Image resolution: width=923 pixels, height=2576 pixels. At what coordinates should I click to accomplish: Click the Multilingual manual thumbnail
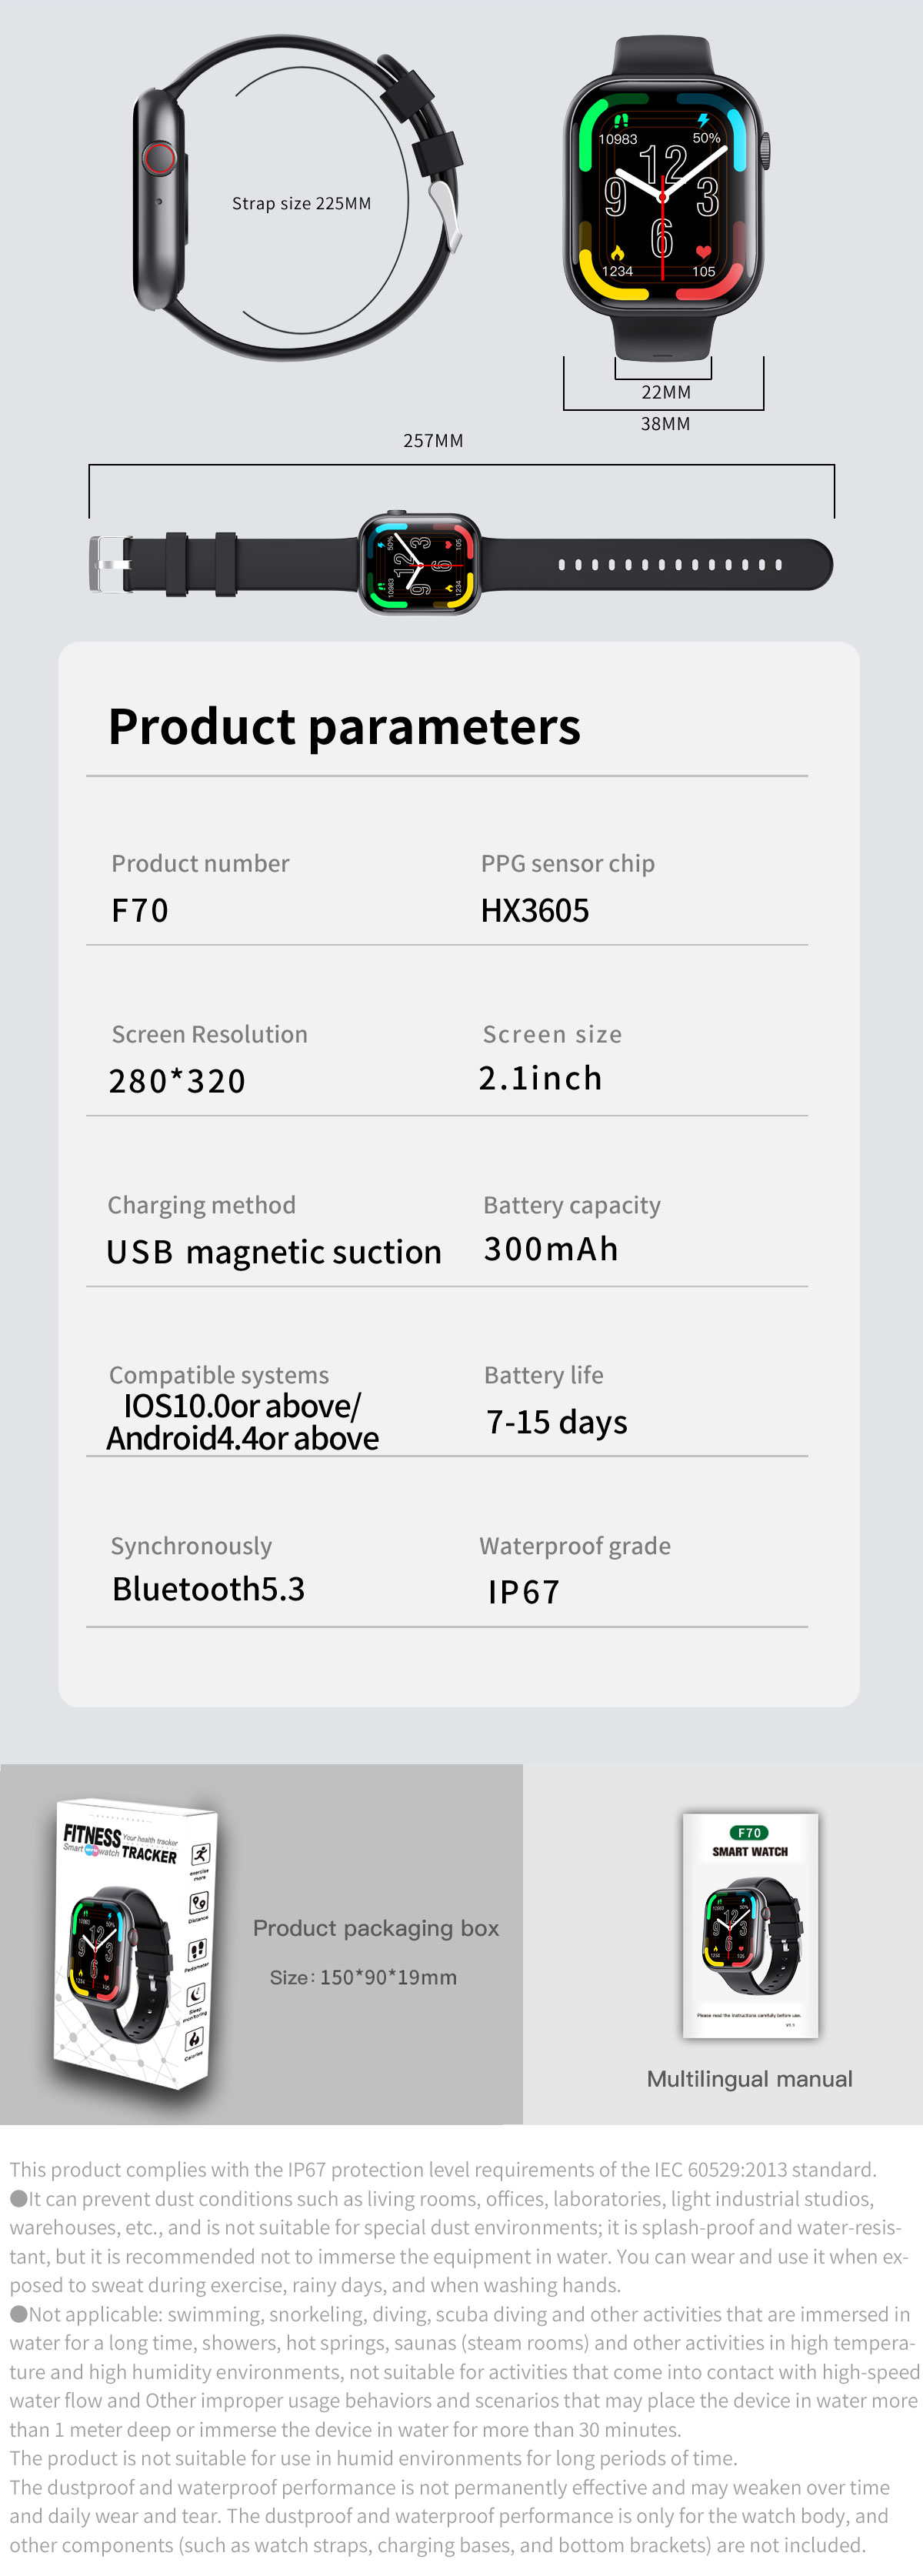pyautogui.click(x=750, y=1925)
